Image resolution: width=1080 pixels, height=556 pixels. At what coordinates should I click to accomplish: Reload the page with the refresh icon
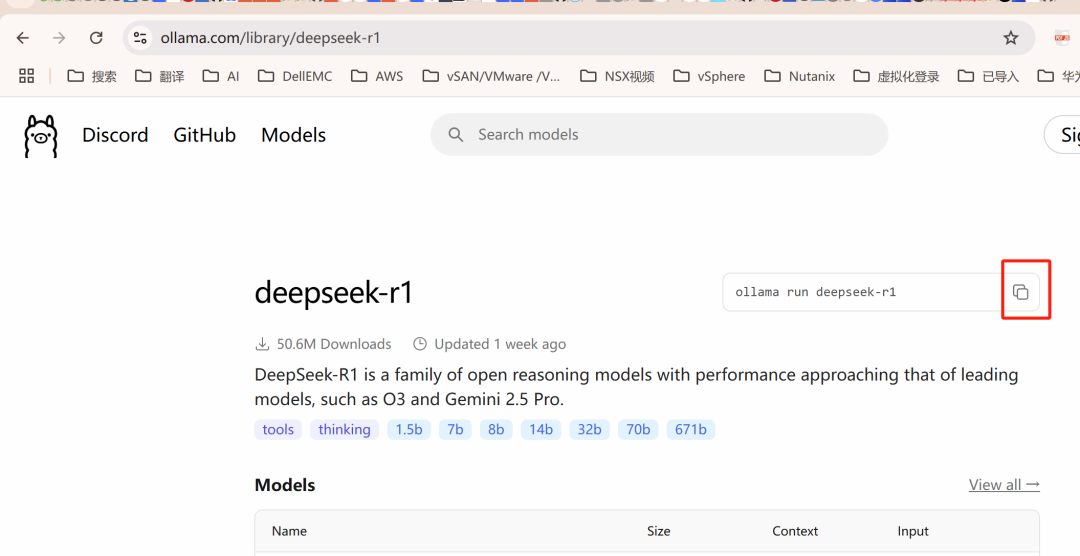(x=96, y=38)
